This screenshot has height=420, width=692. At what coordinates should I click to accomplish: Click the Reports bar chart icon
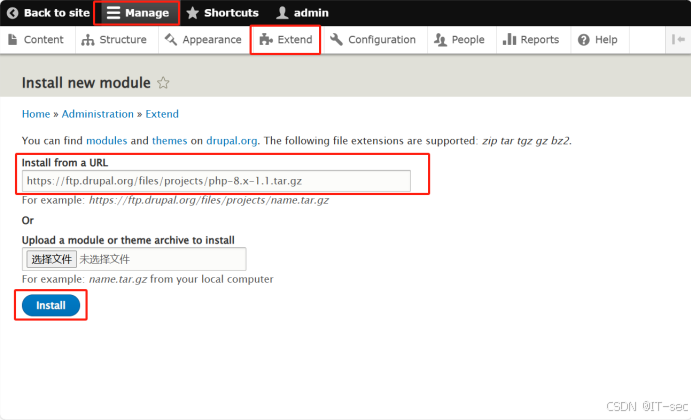click(x=509, y=40)
